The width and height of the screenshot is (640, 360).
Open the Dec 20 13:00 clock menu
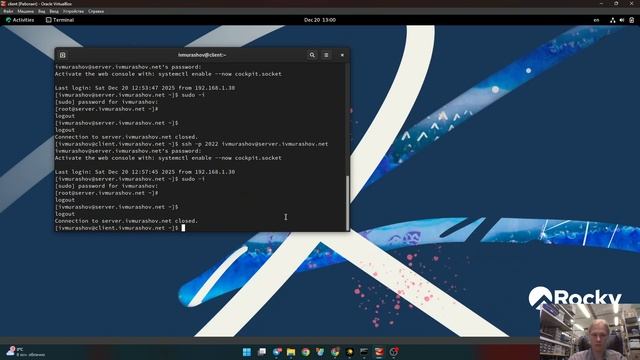point(320,20)
